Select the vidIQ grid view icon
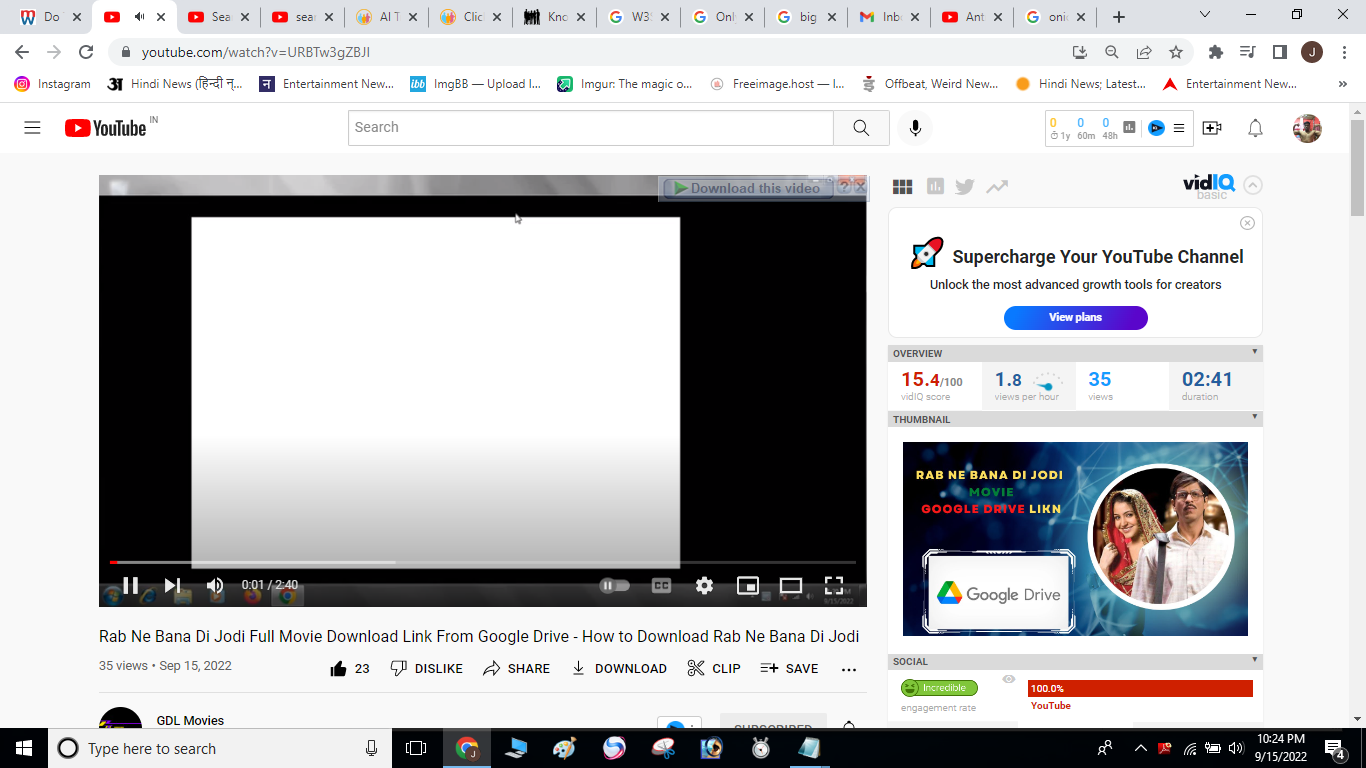1366x768 pixels. click(x=903, y=187)
